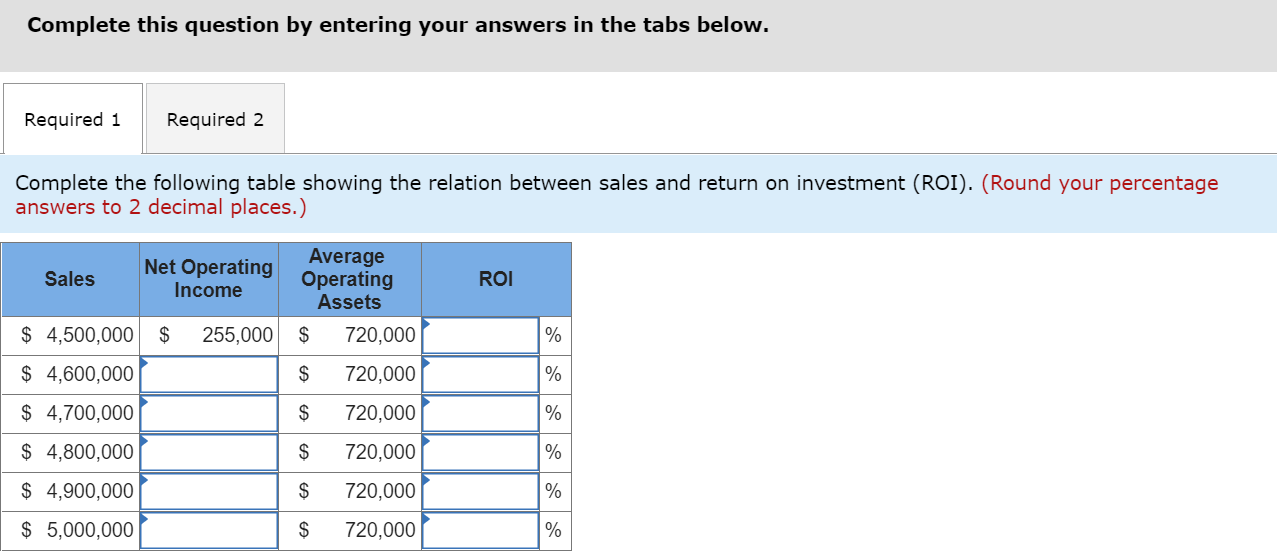Image resolution: width=1288 pixels, height=557 pixels.
Task: Click the Average Operating Assets header
Action: [348, 279]
